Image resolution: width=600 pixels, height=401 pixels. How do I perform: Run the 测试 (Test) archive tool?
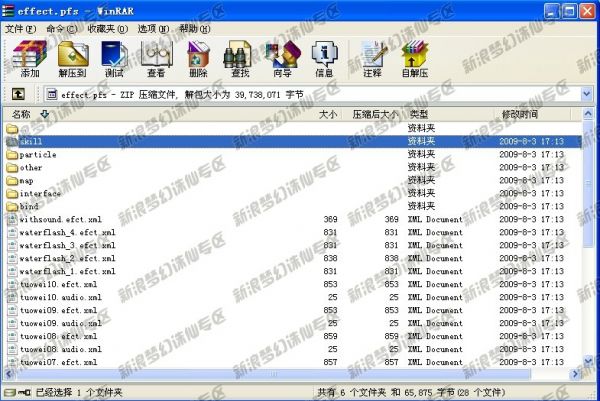pos(114,59)
